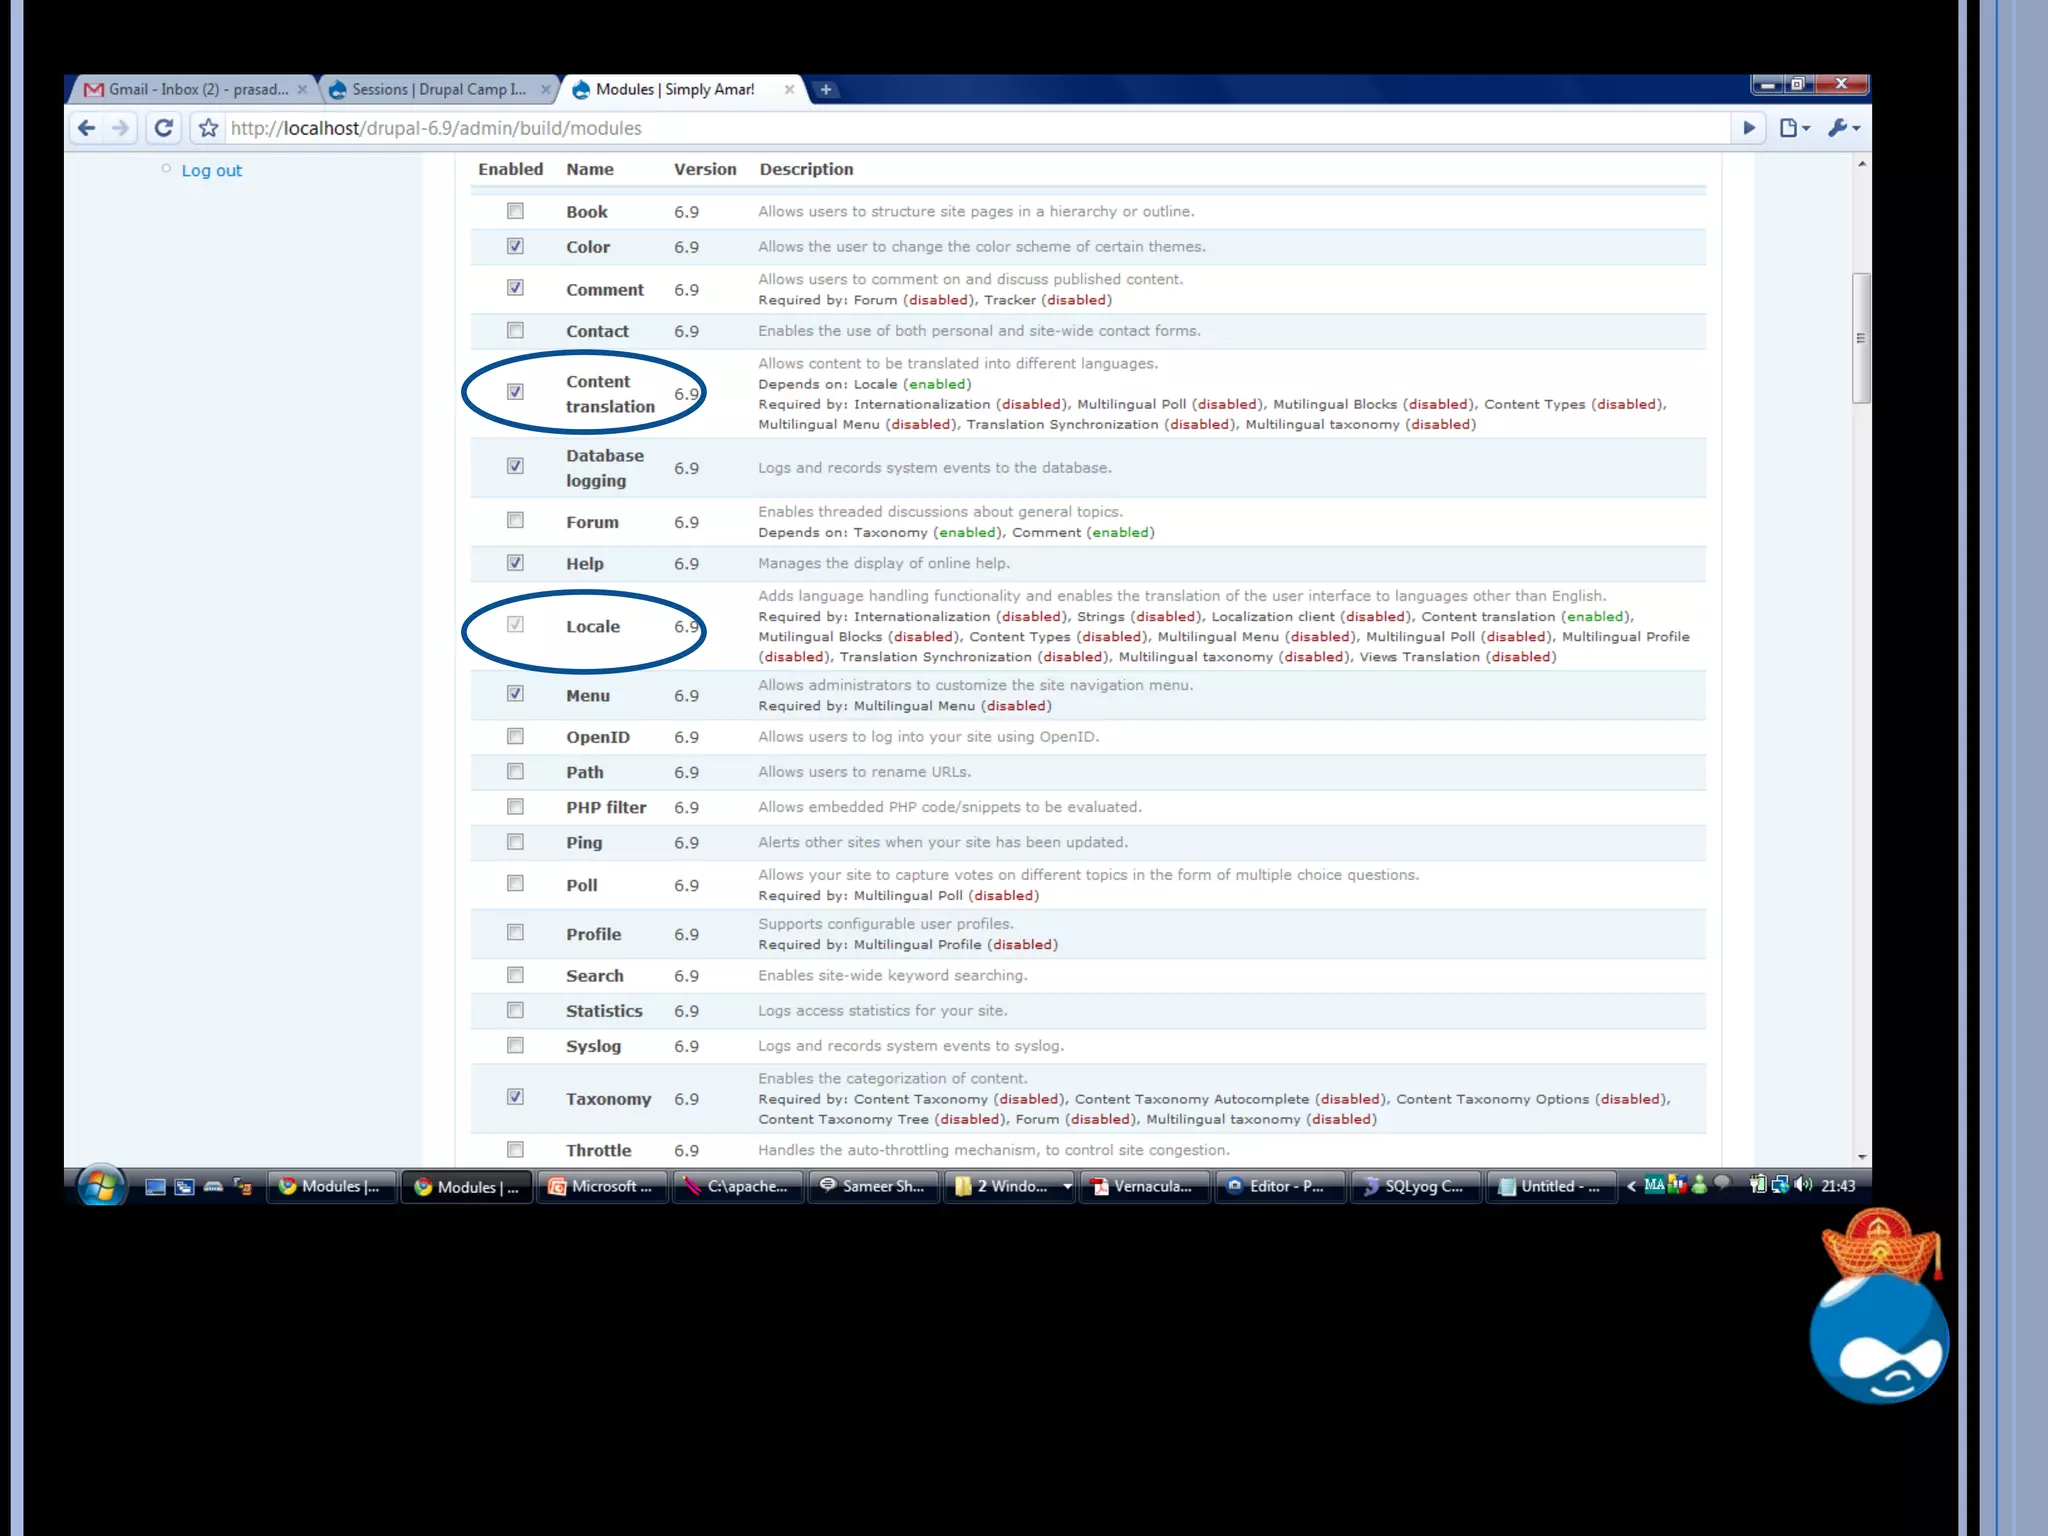Image resolution: width=2048 pixels, height=1536 pixels.
Task: Open the page menu dropdown icon
Action: pos(1795,128)
